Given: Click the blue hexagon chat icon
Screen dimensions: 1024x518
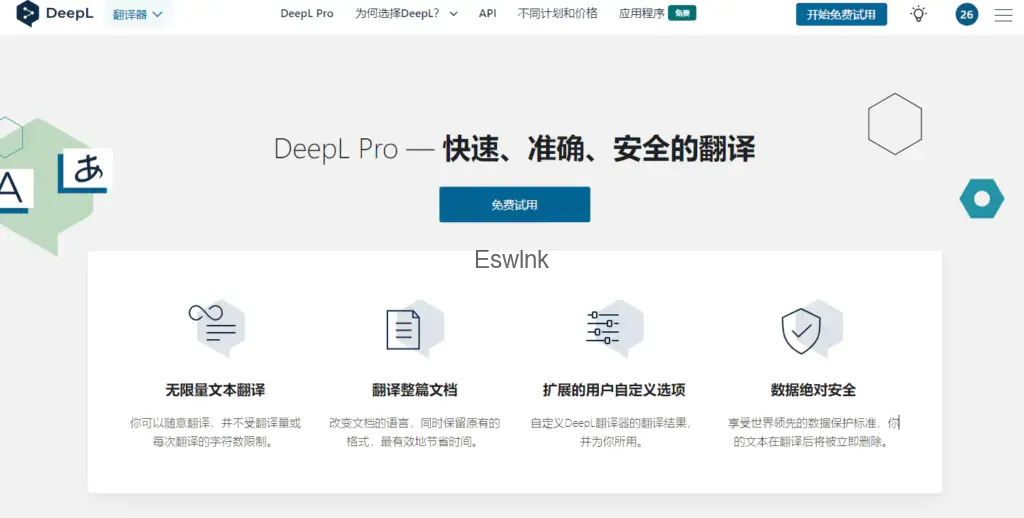Looking at the screenshot, I should 981,199.
